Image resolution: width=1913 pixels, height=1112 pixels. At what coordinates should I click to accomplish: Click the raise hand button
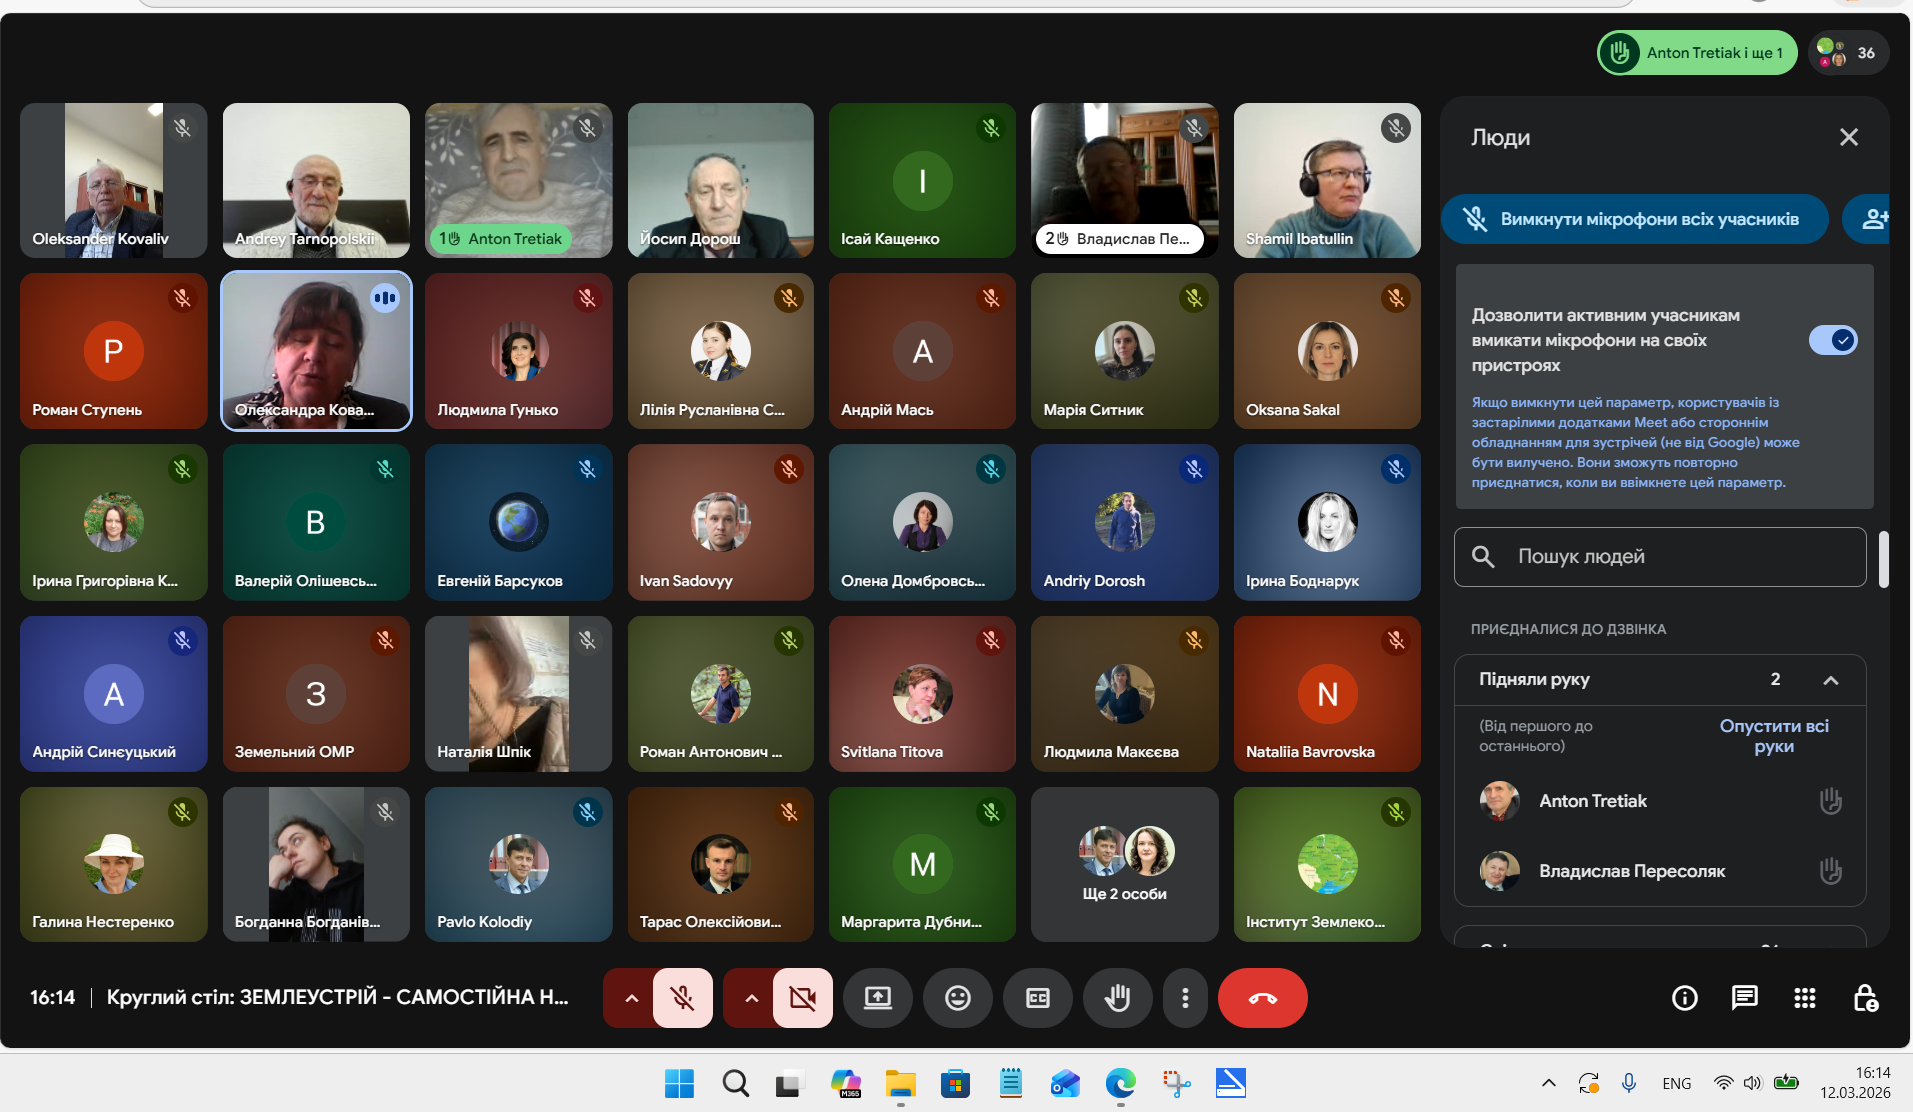(x=1117, y=998)
